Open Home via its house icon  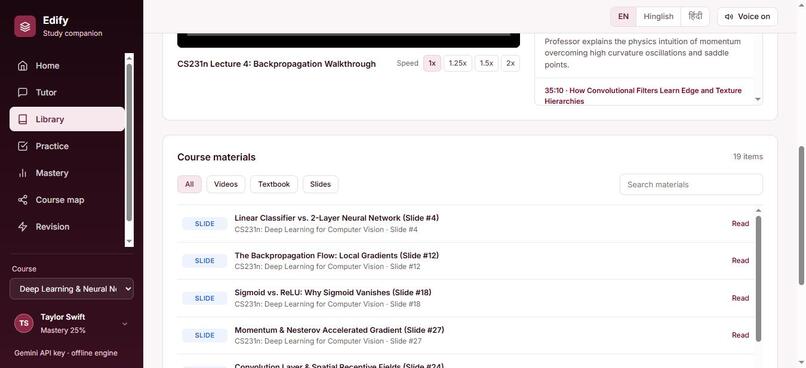pyautogui.click(x=22, y=66)
